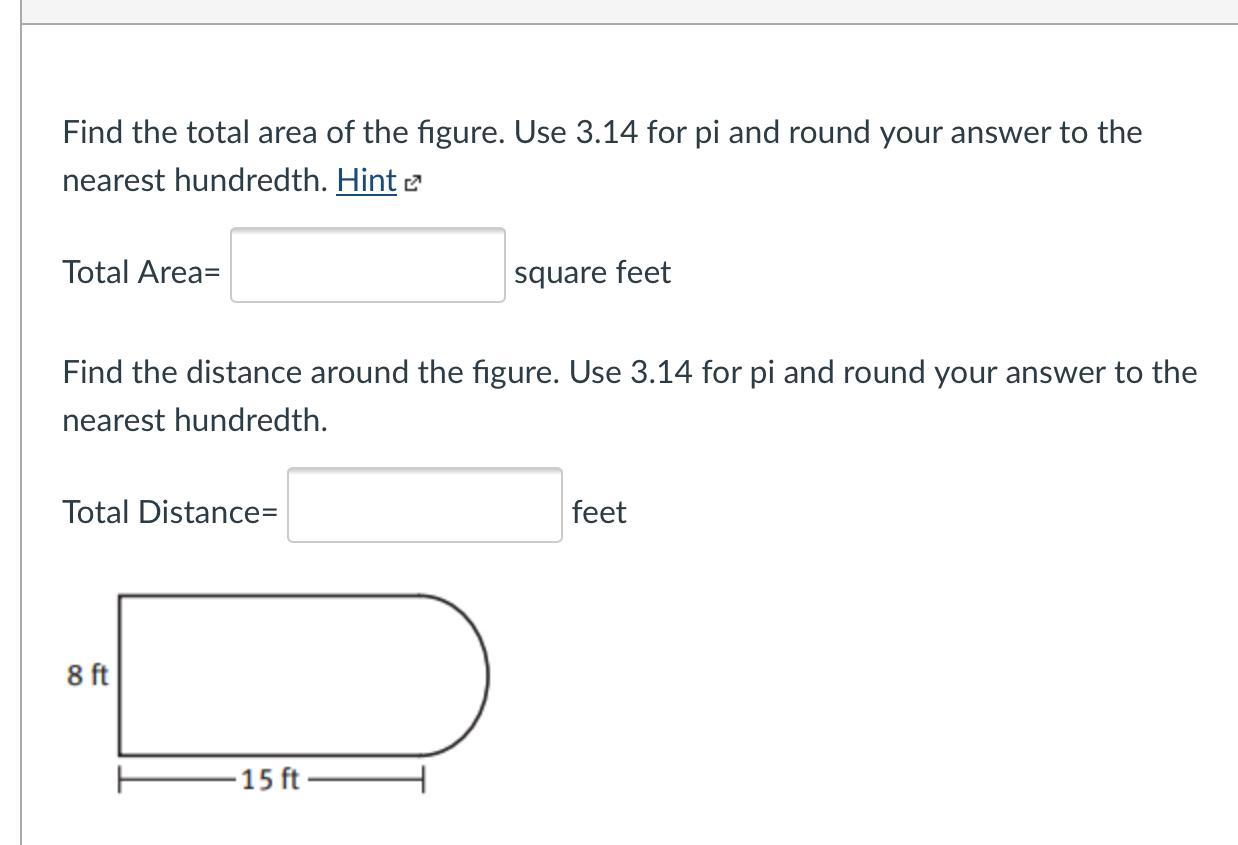Click "nearest hundredth." under the distance question
This screenshot has height=845, width=1238.
(x=195, y=420)
